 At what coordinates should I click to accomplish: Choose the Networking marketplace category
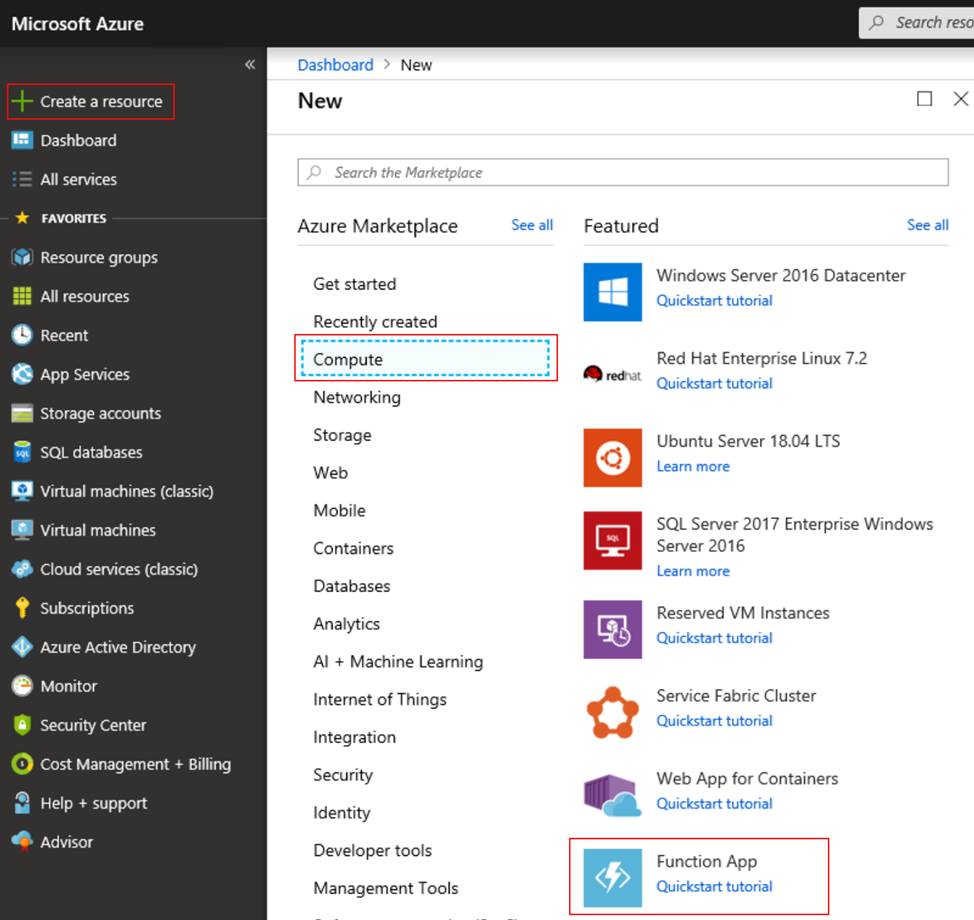tap(357, 397)
